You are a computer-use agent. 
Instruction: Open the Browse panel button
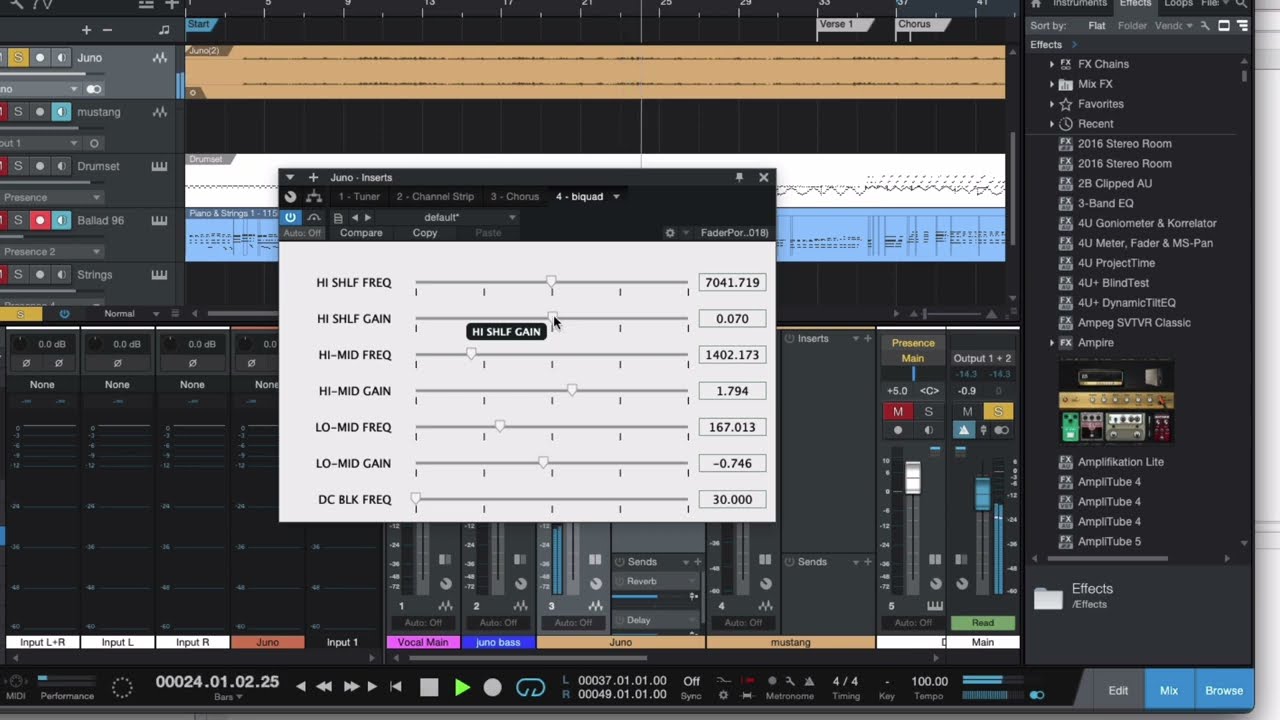click(x=1224, y=690)
